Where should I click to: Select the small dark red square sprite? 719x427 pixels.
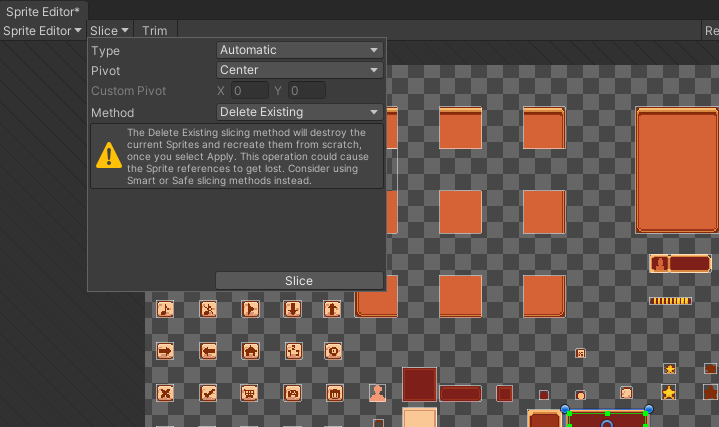(x=544, y=395)
